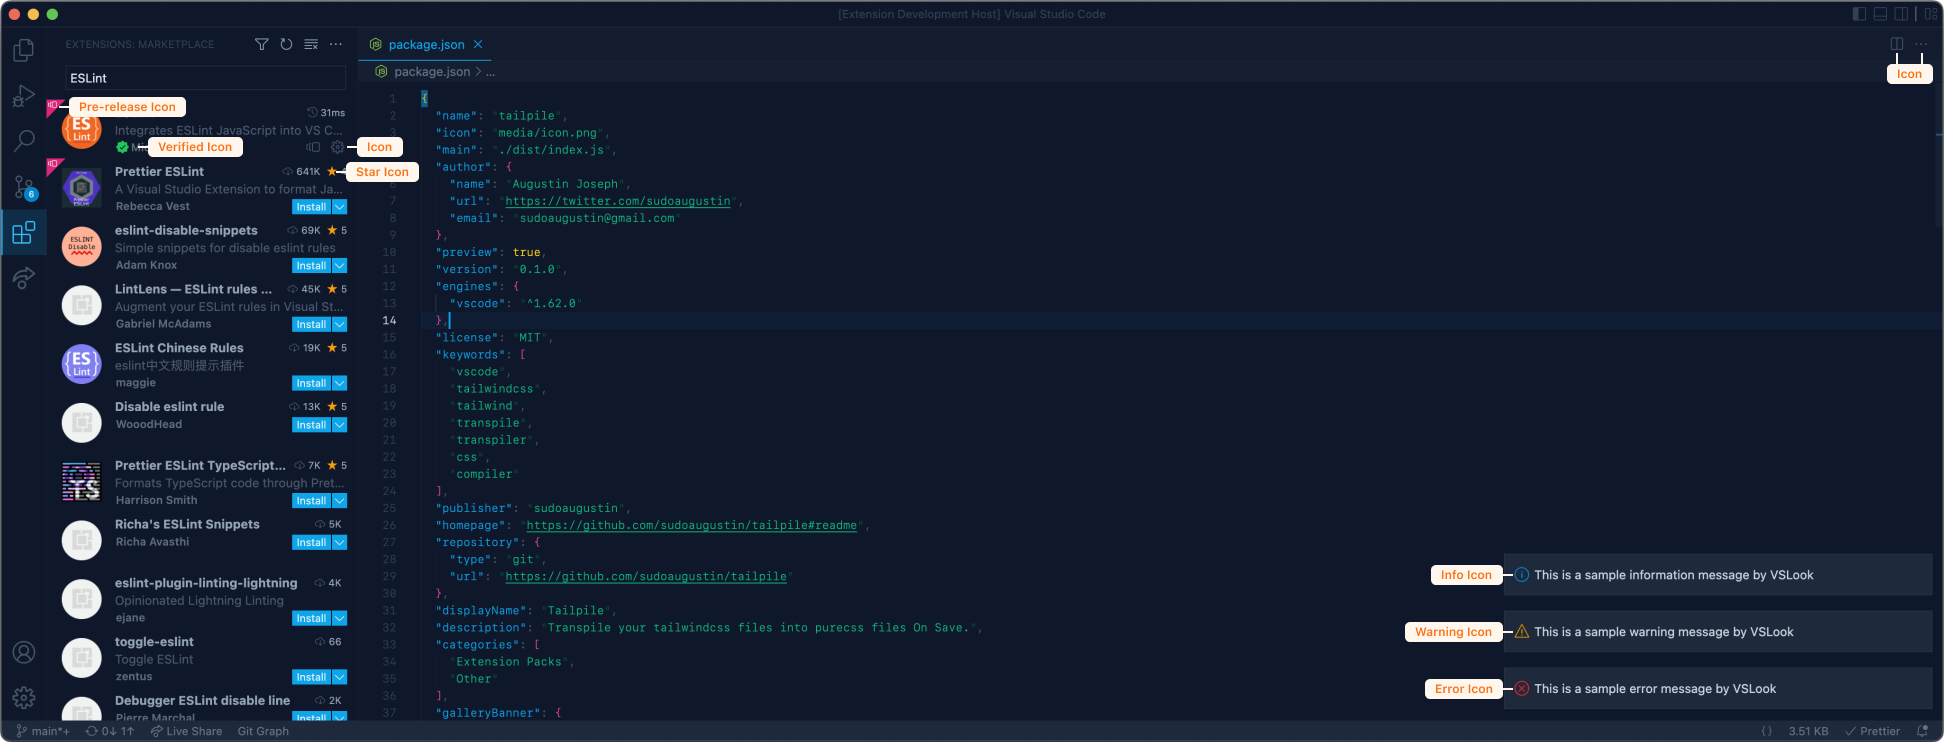This screenshot has width=1944, height=742.
Task: Click the main*+ branch in status bar
Action: [x=43, y=731]
